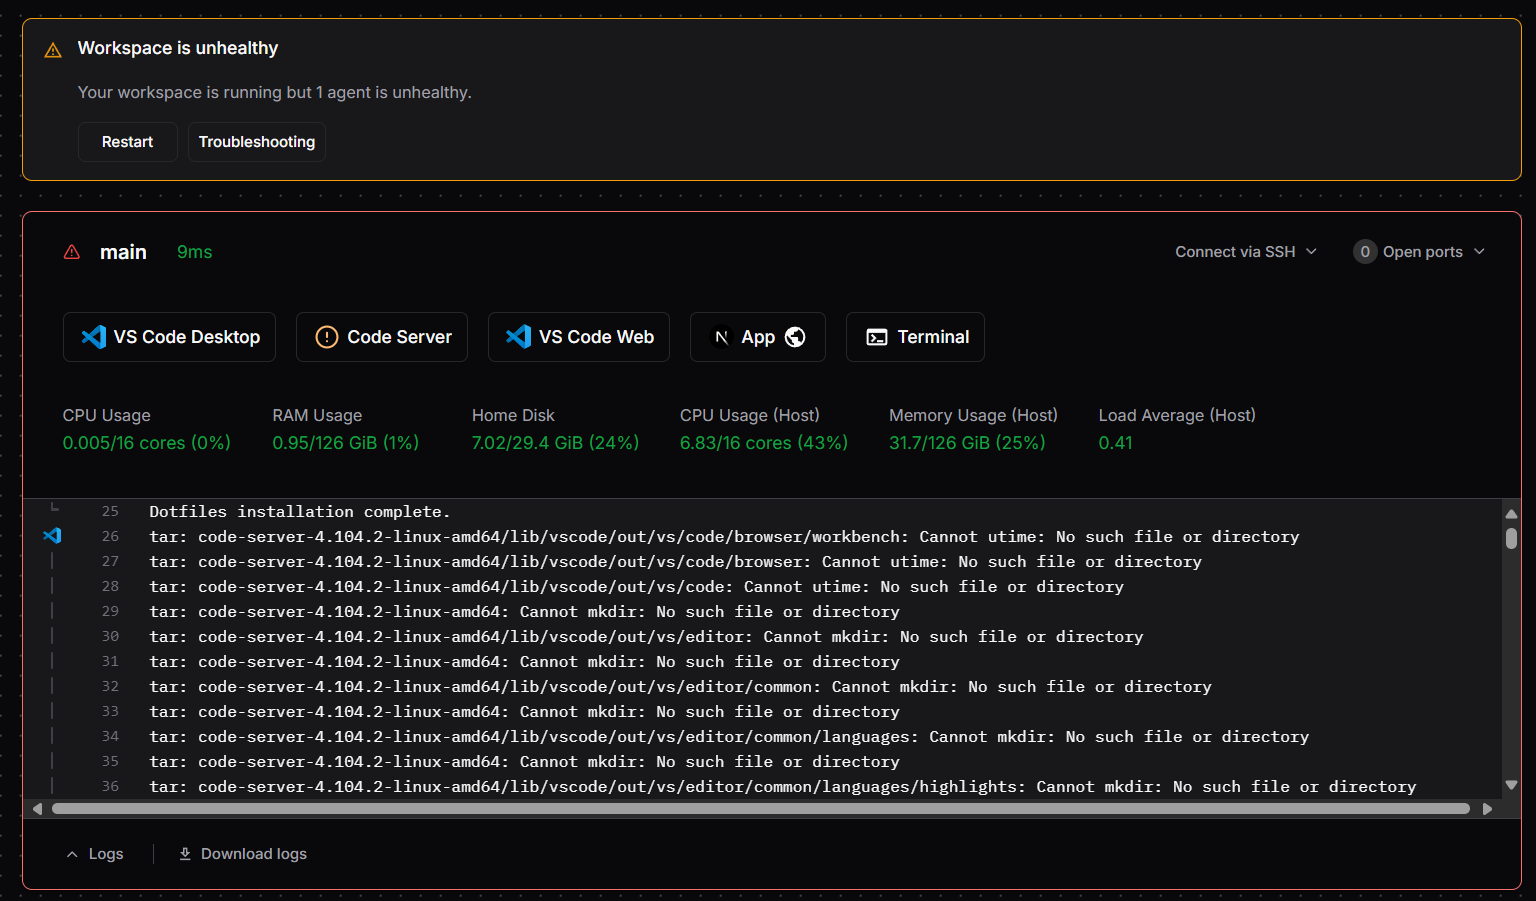
Task: Click the VS Code Web icon
Action: [519, 337]
